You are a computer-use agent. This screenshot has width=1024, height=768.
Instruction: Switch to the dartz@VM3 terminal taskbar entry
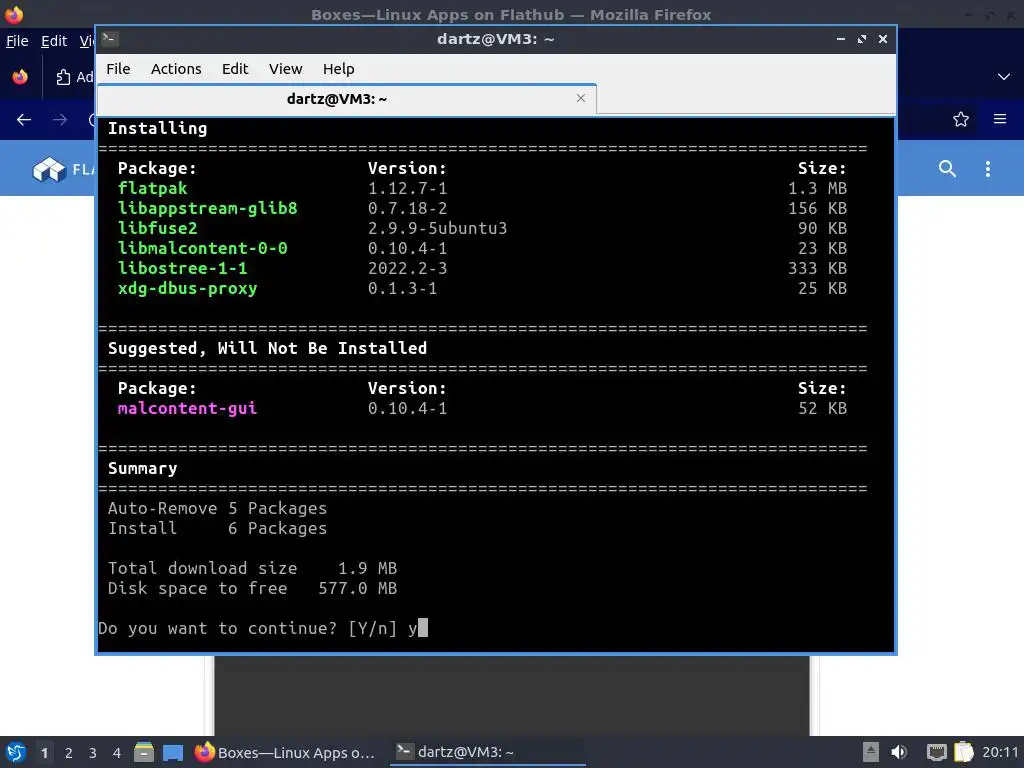[488, 752]
